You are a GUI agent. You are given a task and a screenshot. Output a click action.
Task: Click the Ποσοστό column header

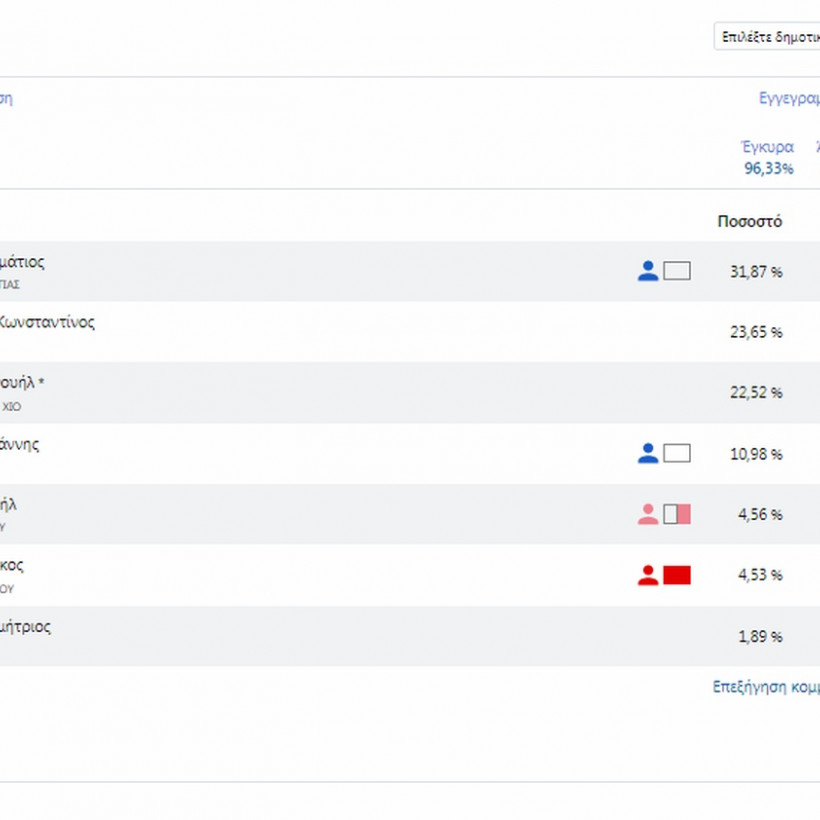[750, 222]
